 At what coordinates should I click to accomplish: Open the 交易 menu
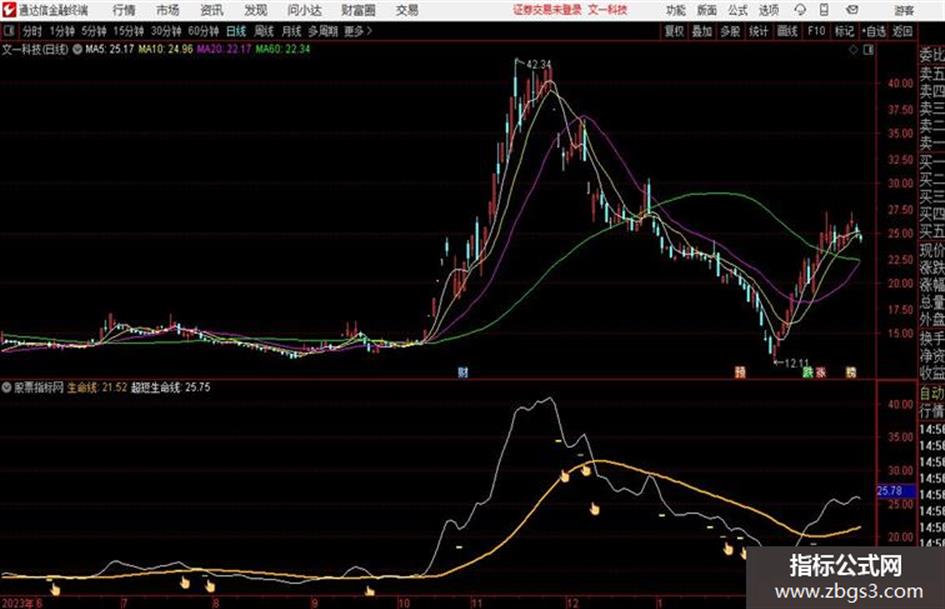tap(407, 10)
